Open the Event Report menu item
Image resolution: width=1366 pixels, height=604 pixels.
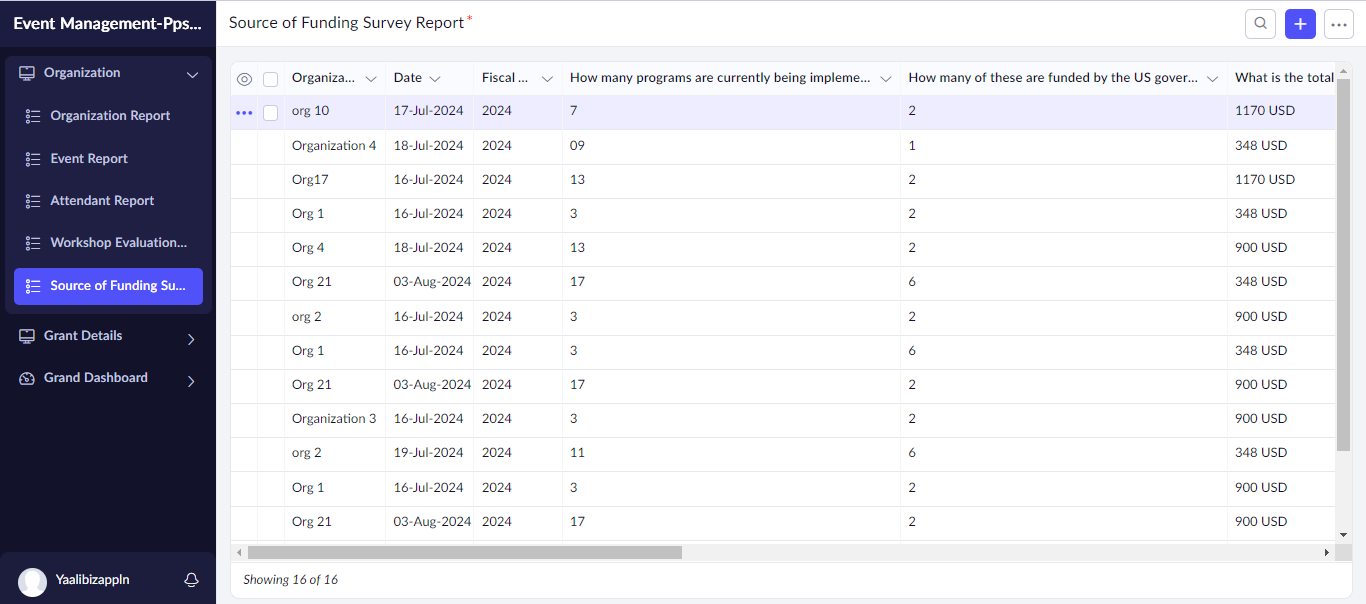tap(89, 159)
